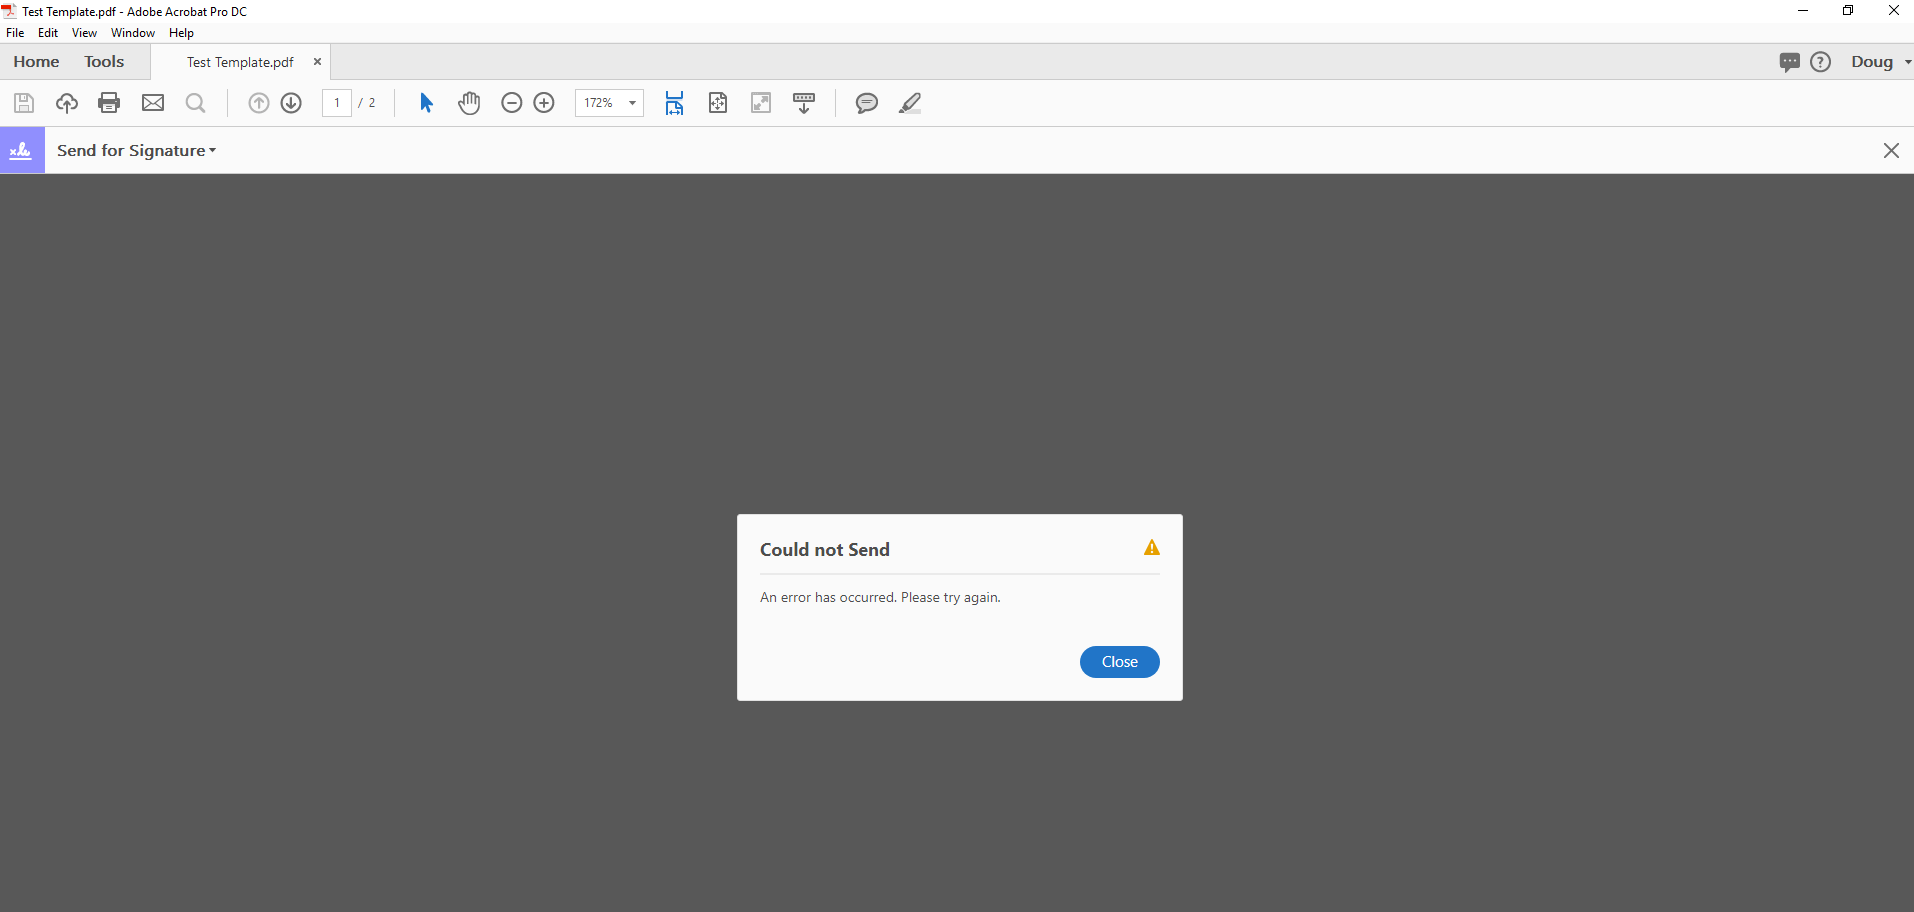1914x912 pixels.
Task: Click the 172% zoom value field
Action: tap(599, 103)
